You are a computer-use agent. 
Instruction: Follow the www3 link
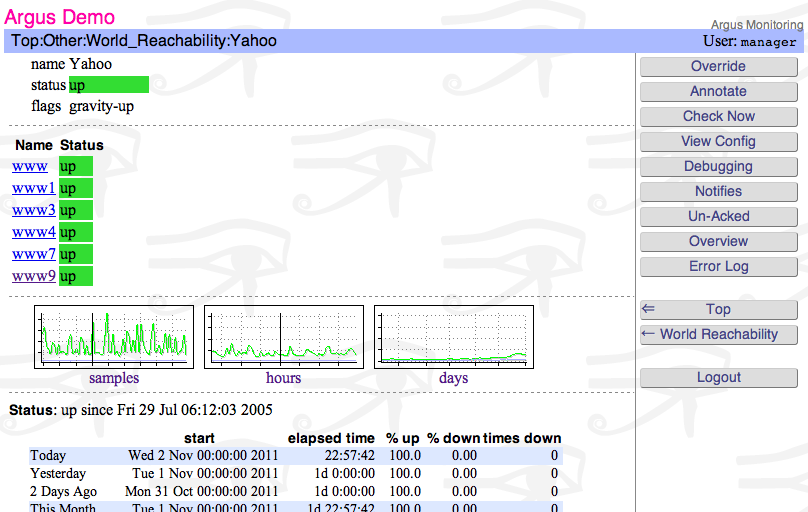pyautogui.click(x=33, y=210)
